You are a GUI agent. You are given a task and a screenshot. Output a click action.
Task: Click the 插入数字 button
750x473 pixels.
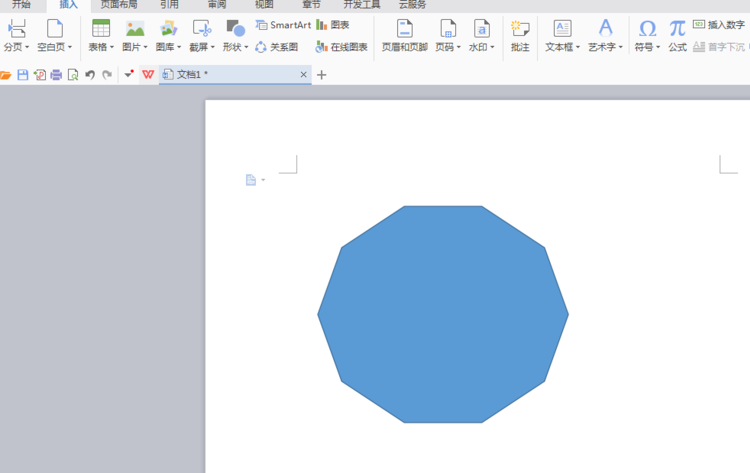tap(719, 25)
